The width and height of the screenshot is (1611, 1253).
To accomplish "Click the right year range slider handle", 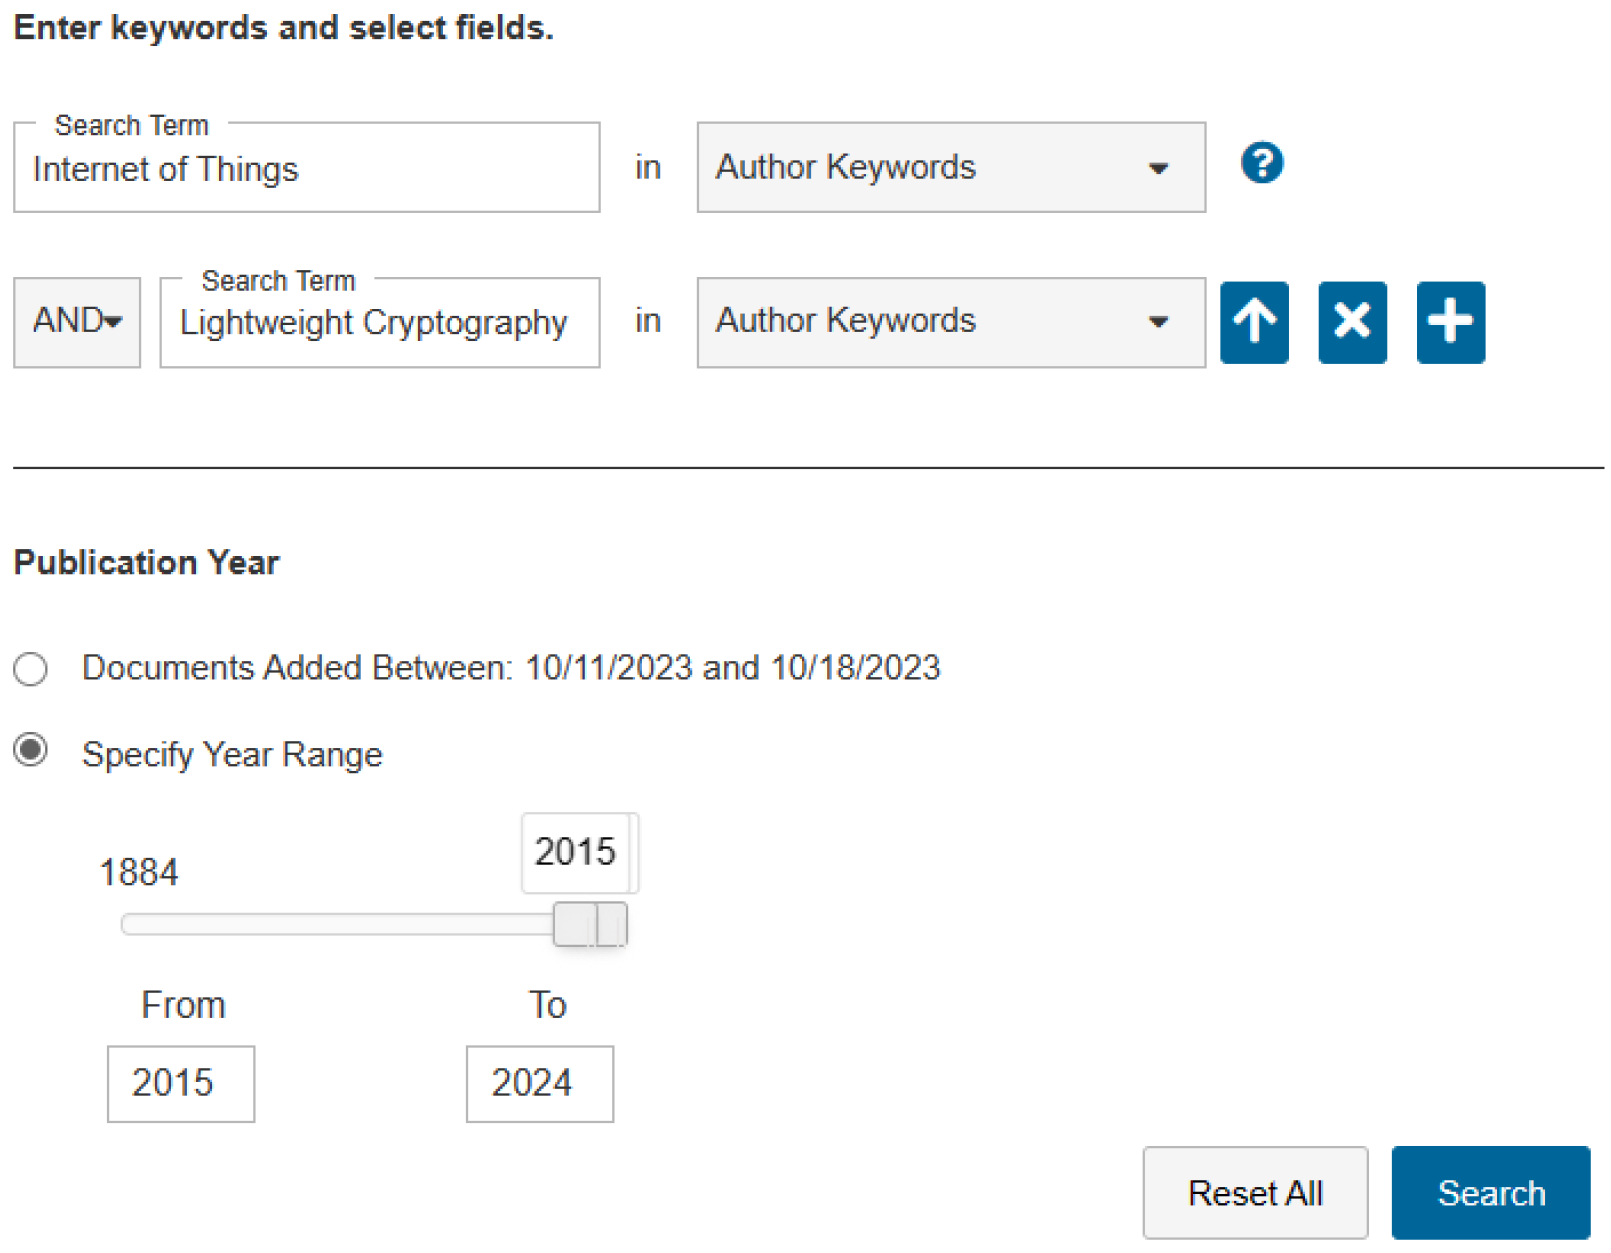I will pyautogui.click(x=612, y=924).
